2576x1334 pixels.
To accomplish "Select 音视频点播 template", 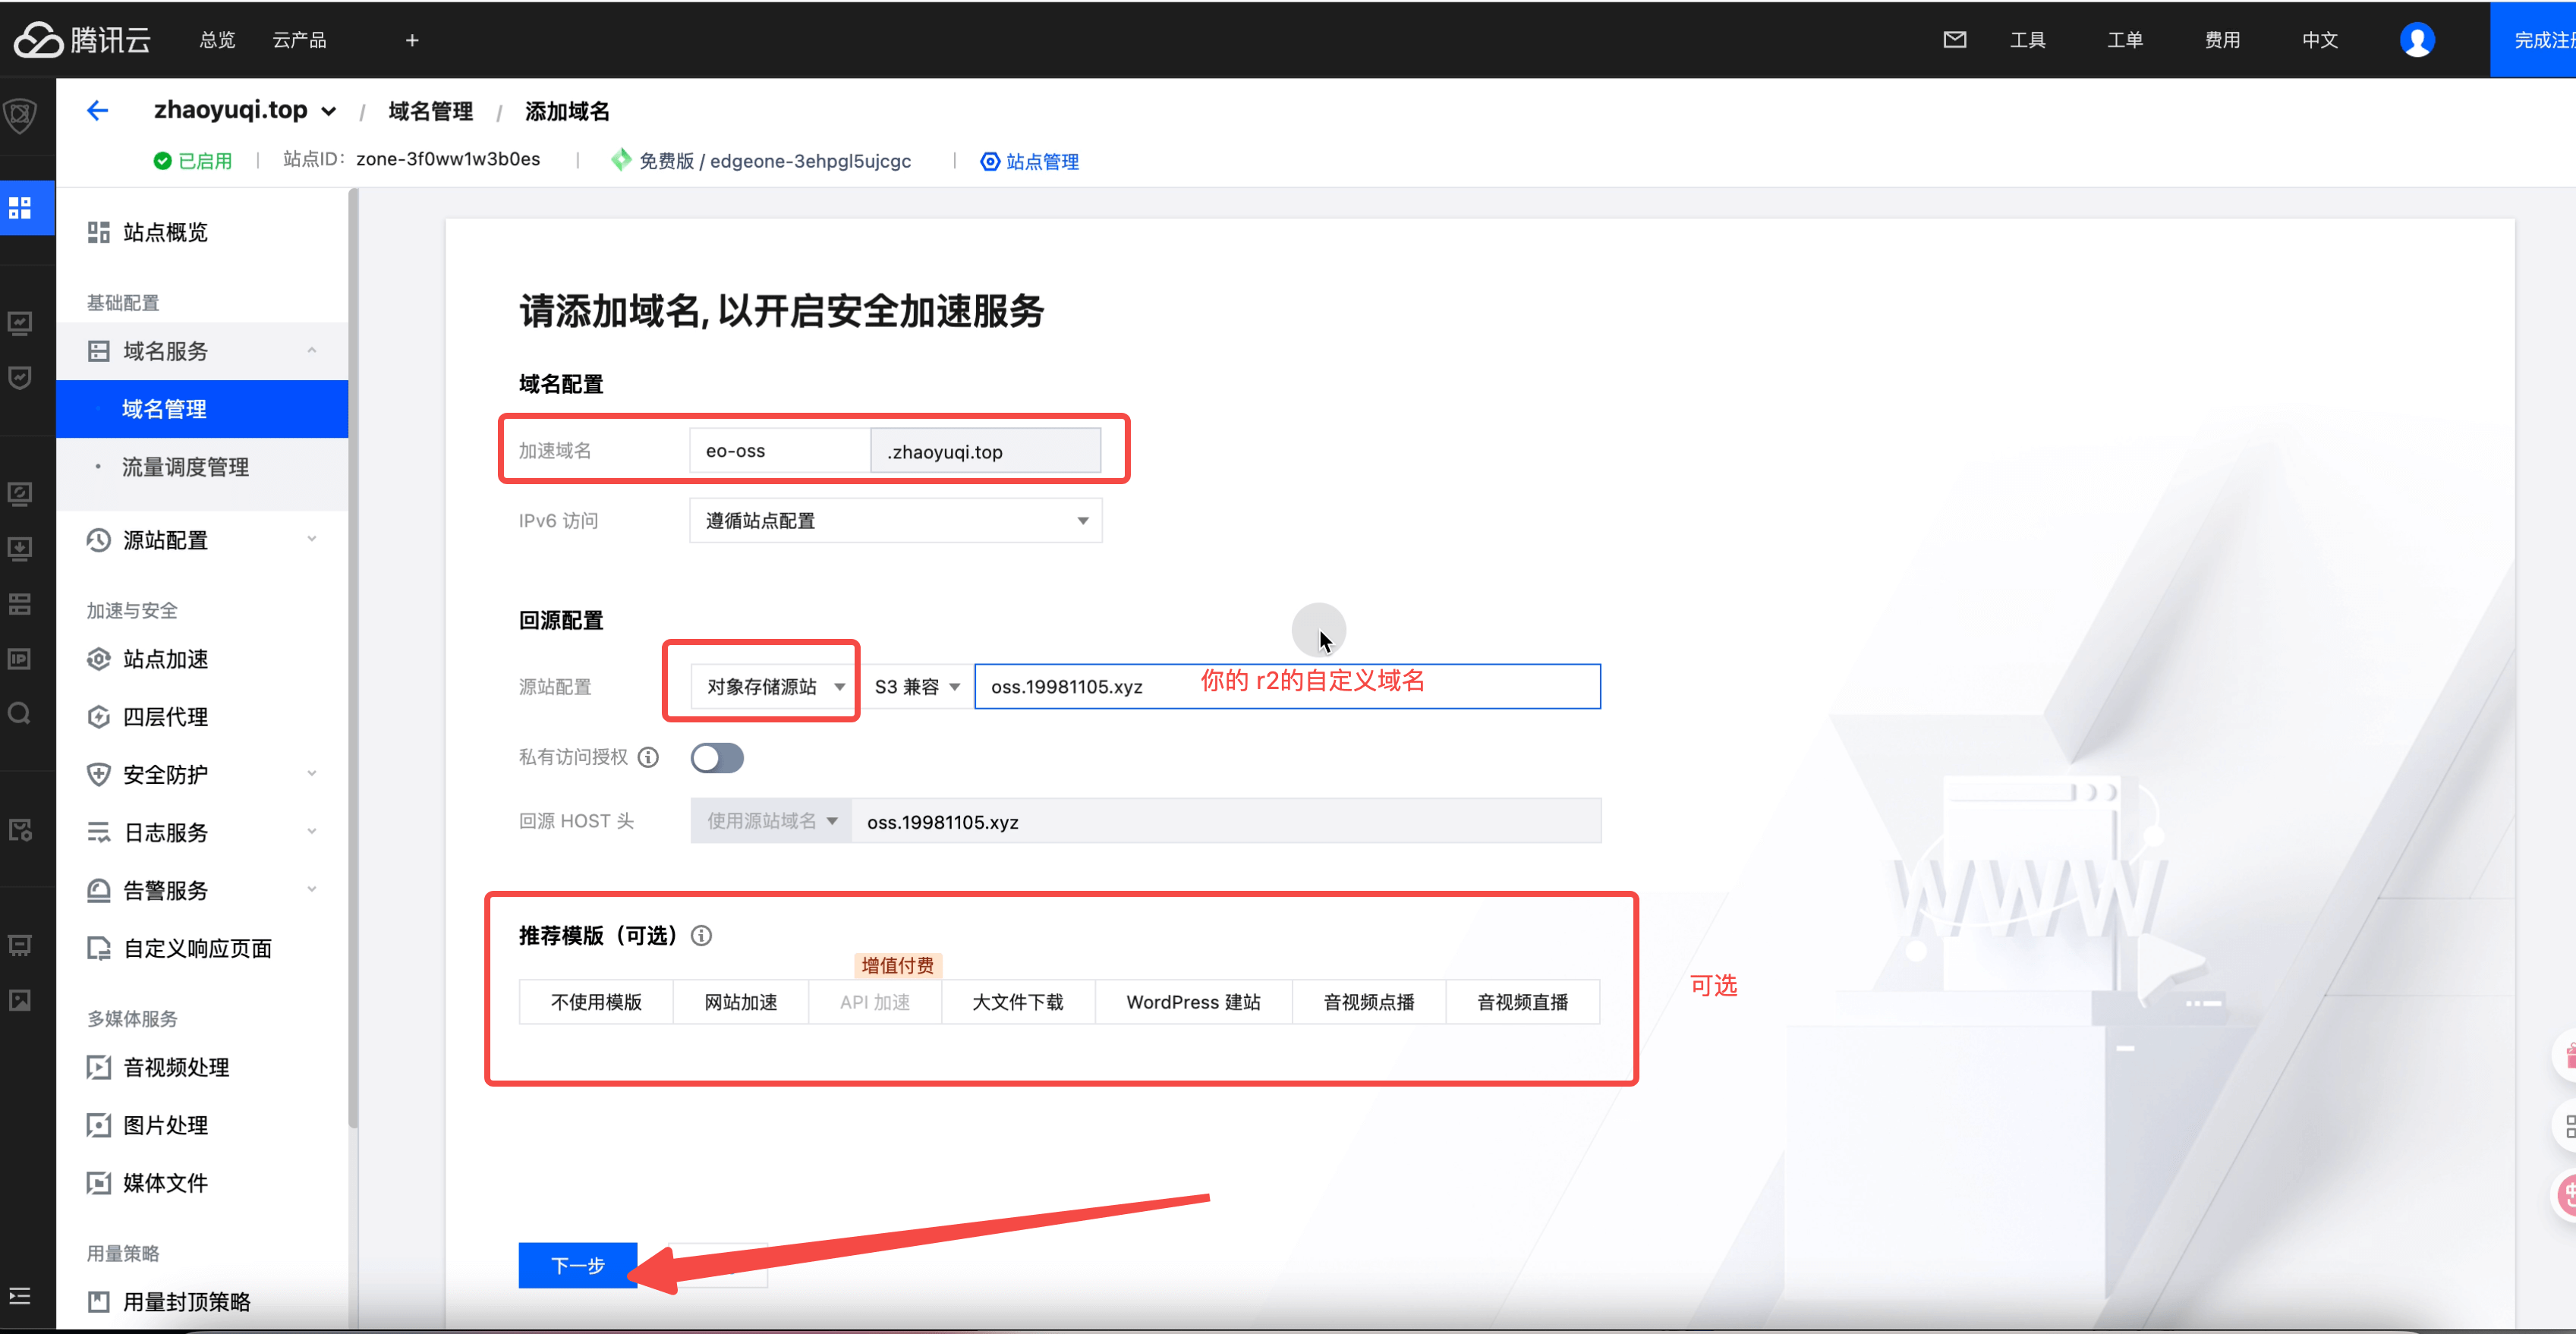I will click(x=1369, y=1002).
